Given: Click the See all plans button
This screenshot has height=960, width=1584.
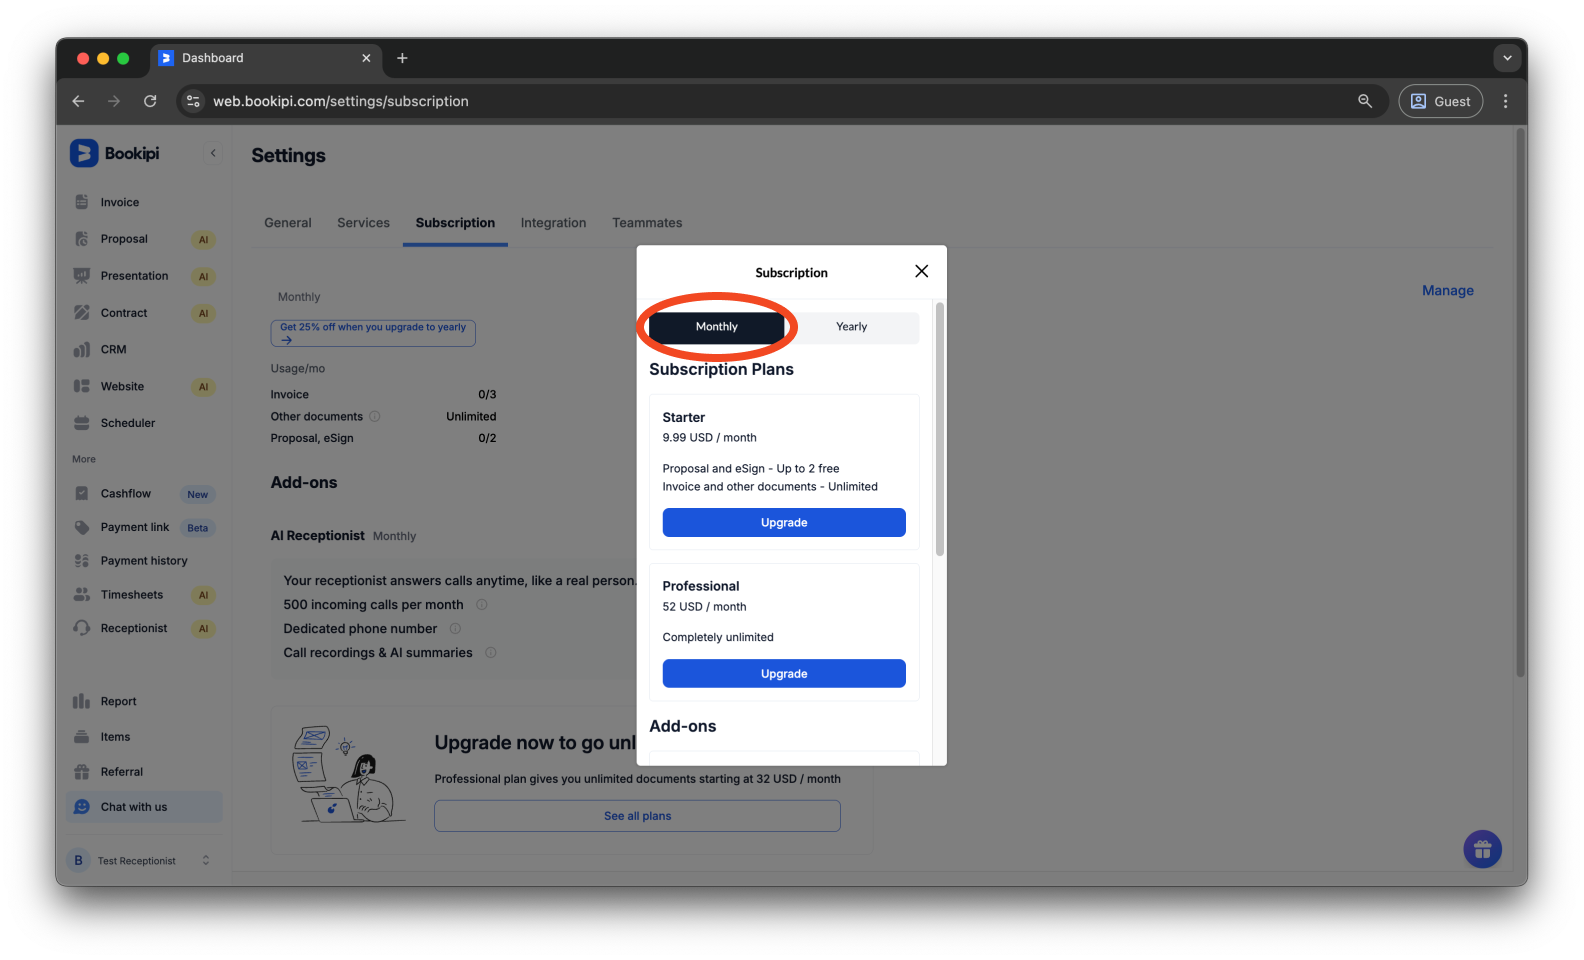Looking at the screenshot, I should click(637, 816).
